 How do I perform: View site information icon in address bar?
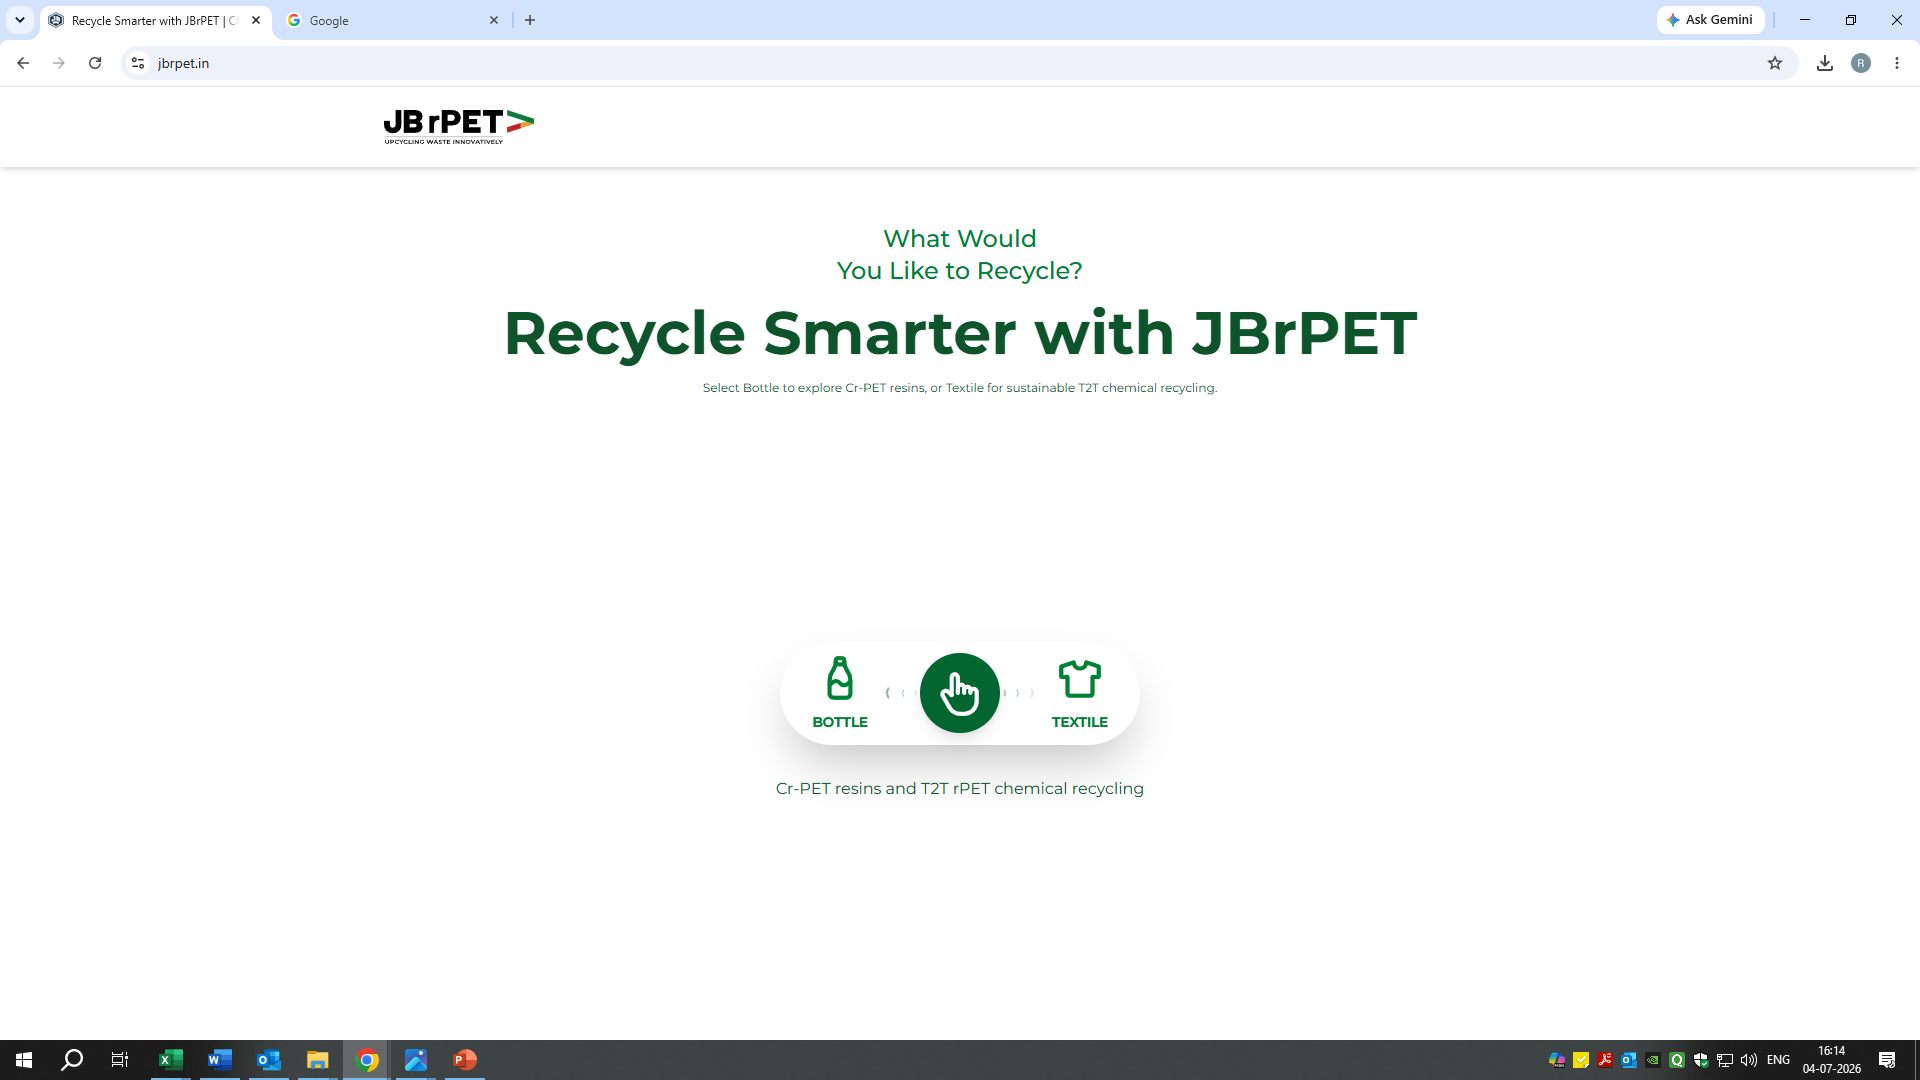[138, 63]
